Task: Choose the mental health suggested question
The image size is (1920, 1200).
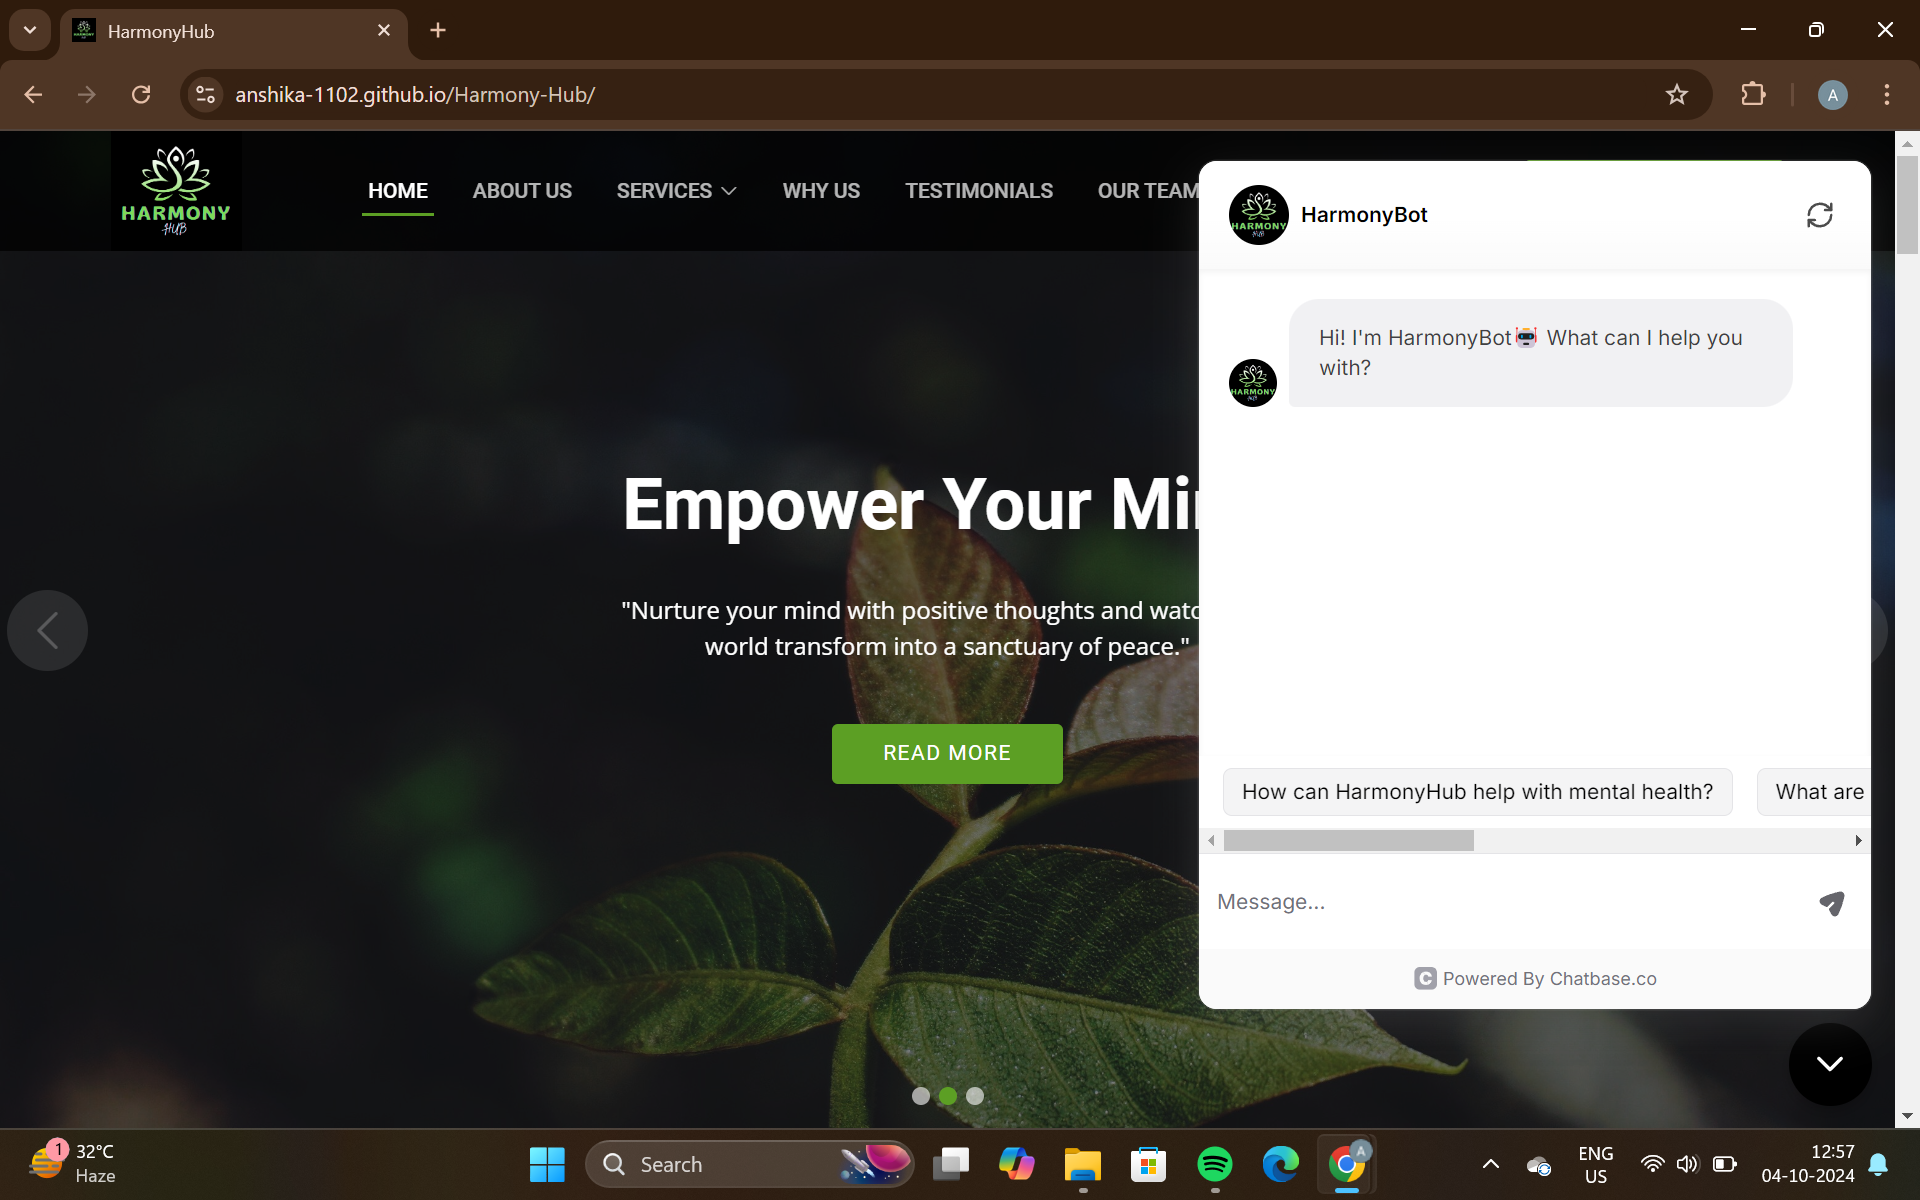Action: click(1476, 792)
